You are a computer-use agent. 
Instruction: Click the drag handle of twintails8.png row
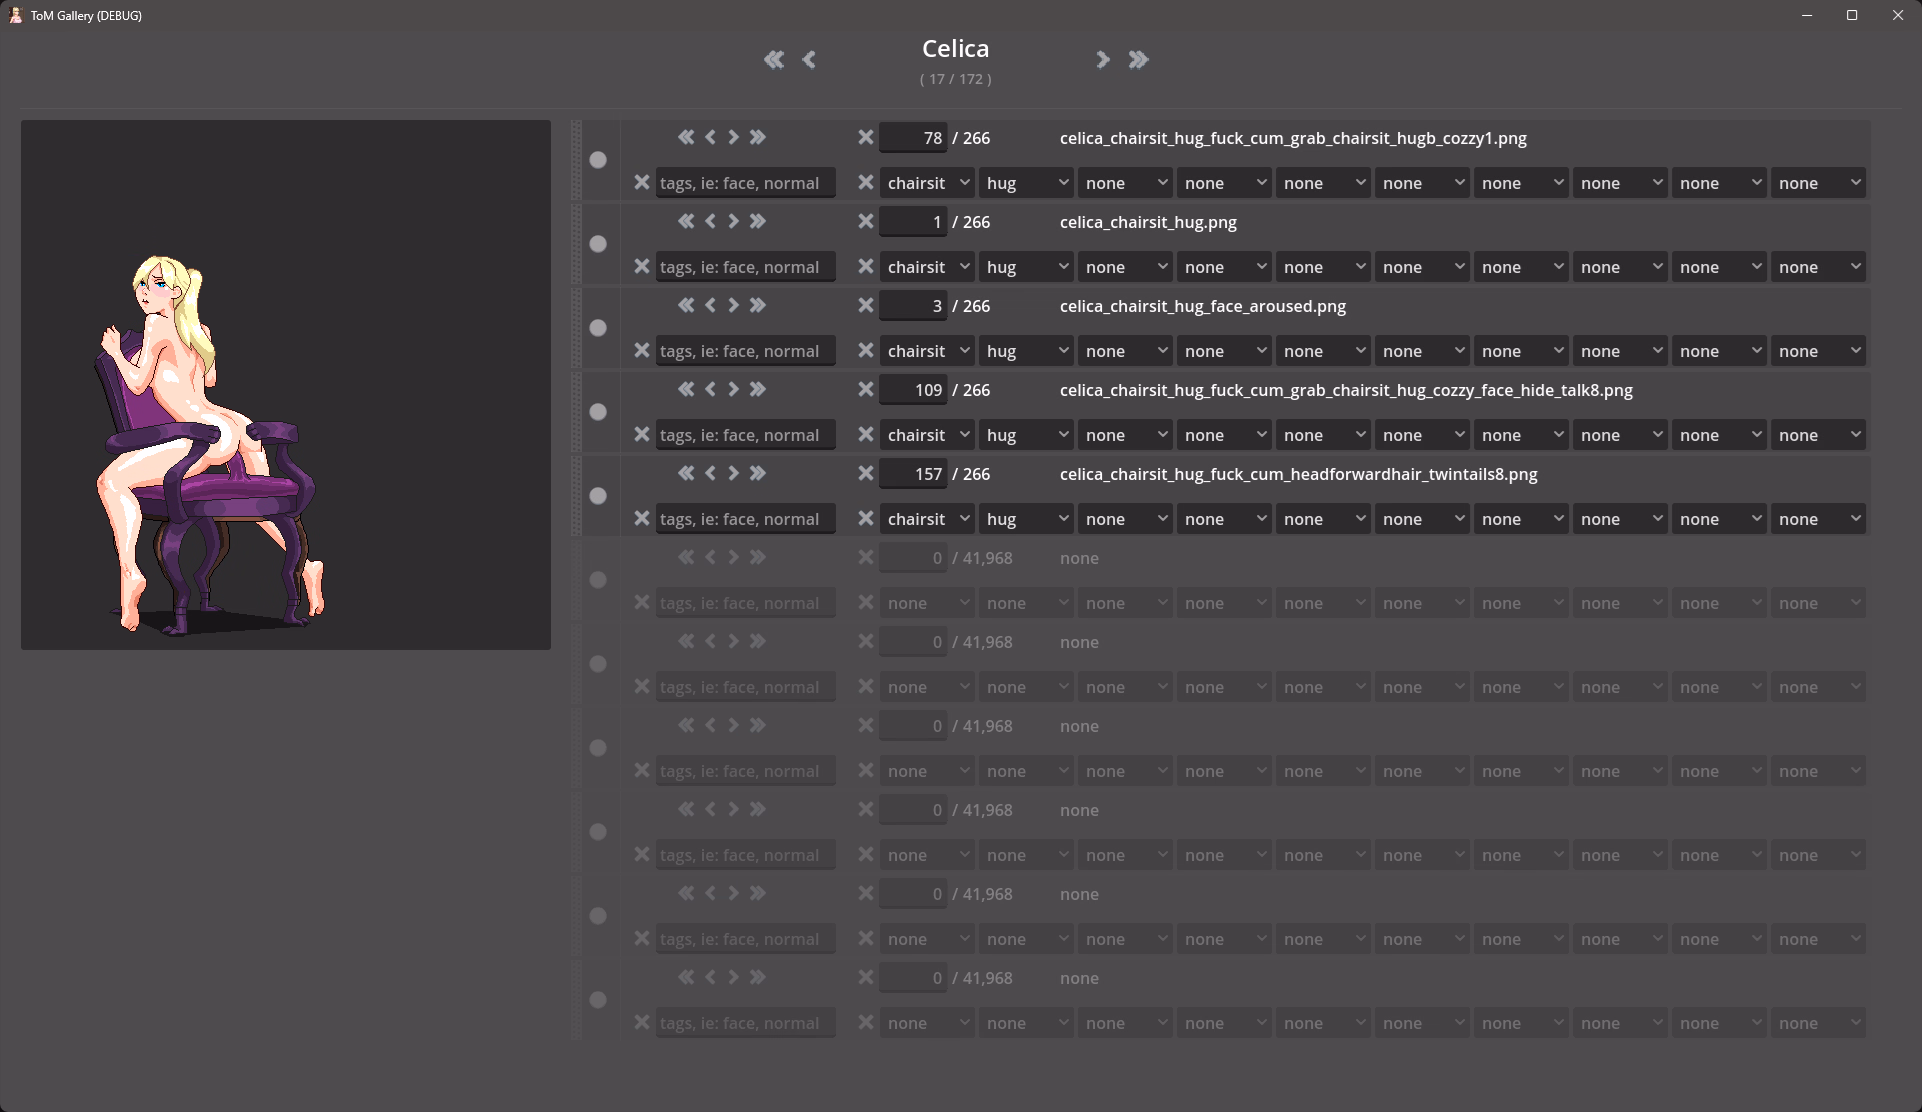click(576, 496)
